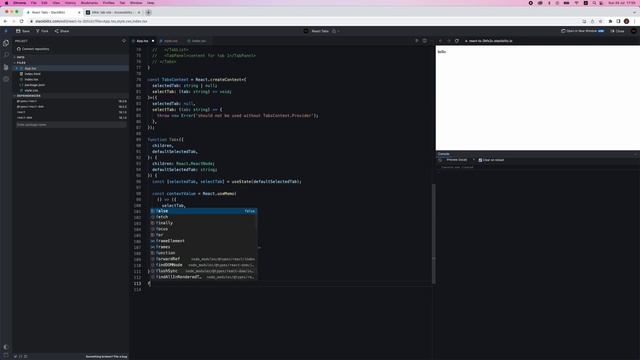Switch to the App.tsx editor tab
Screen dimensions: 640x360
[x=142, y=41]
